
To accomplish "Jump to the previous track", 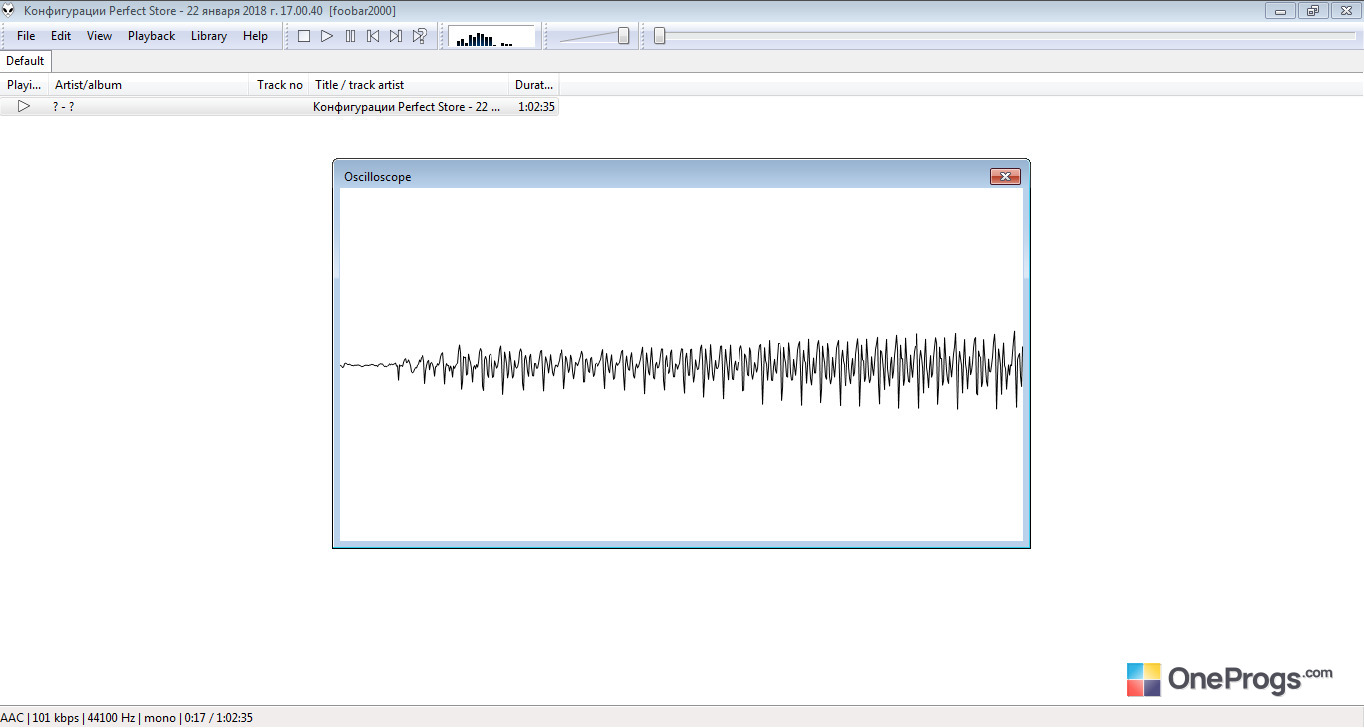I will 373,36.
